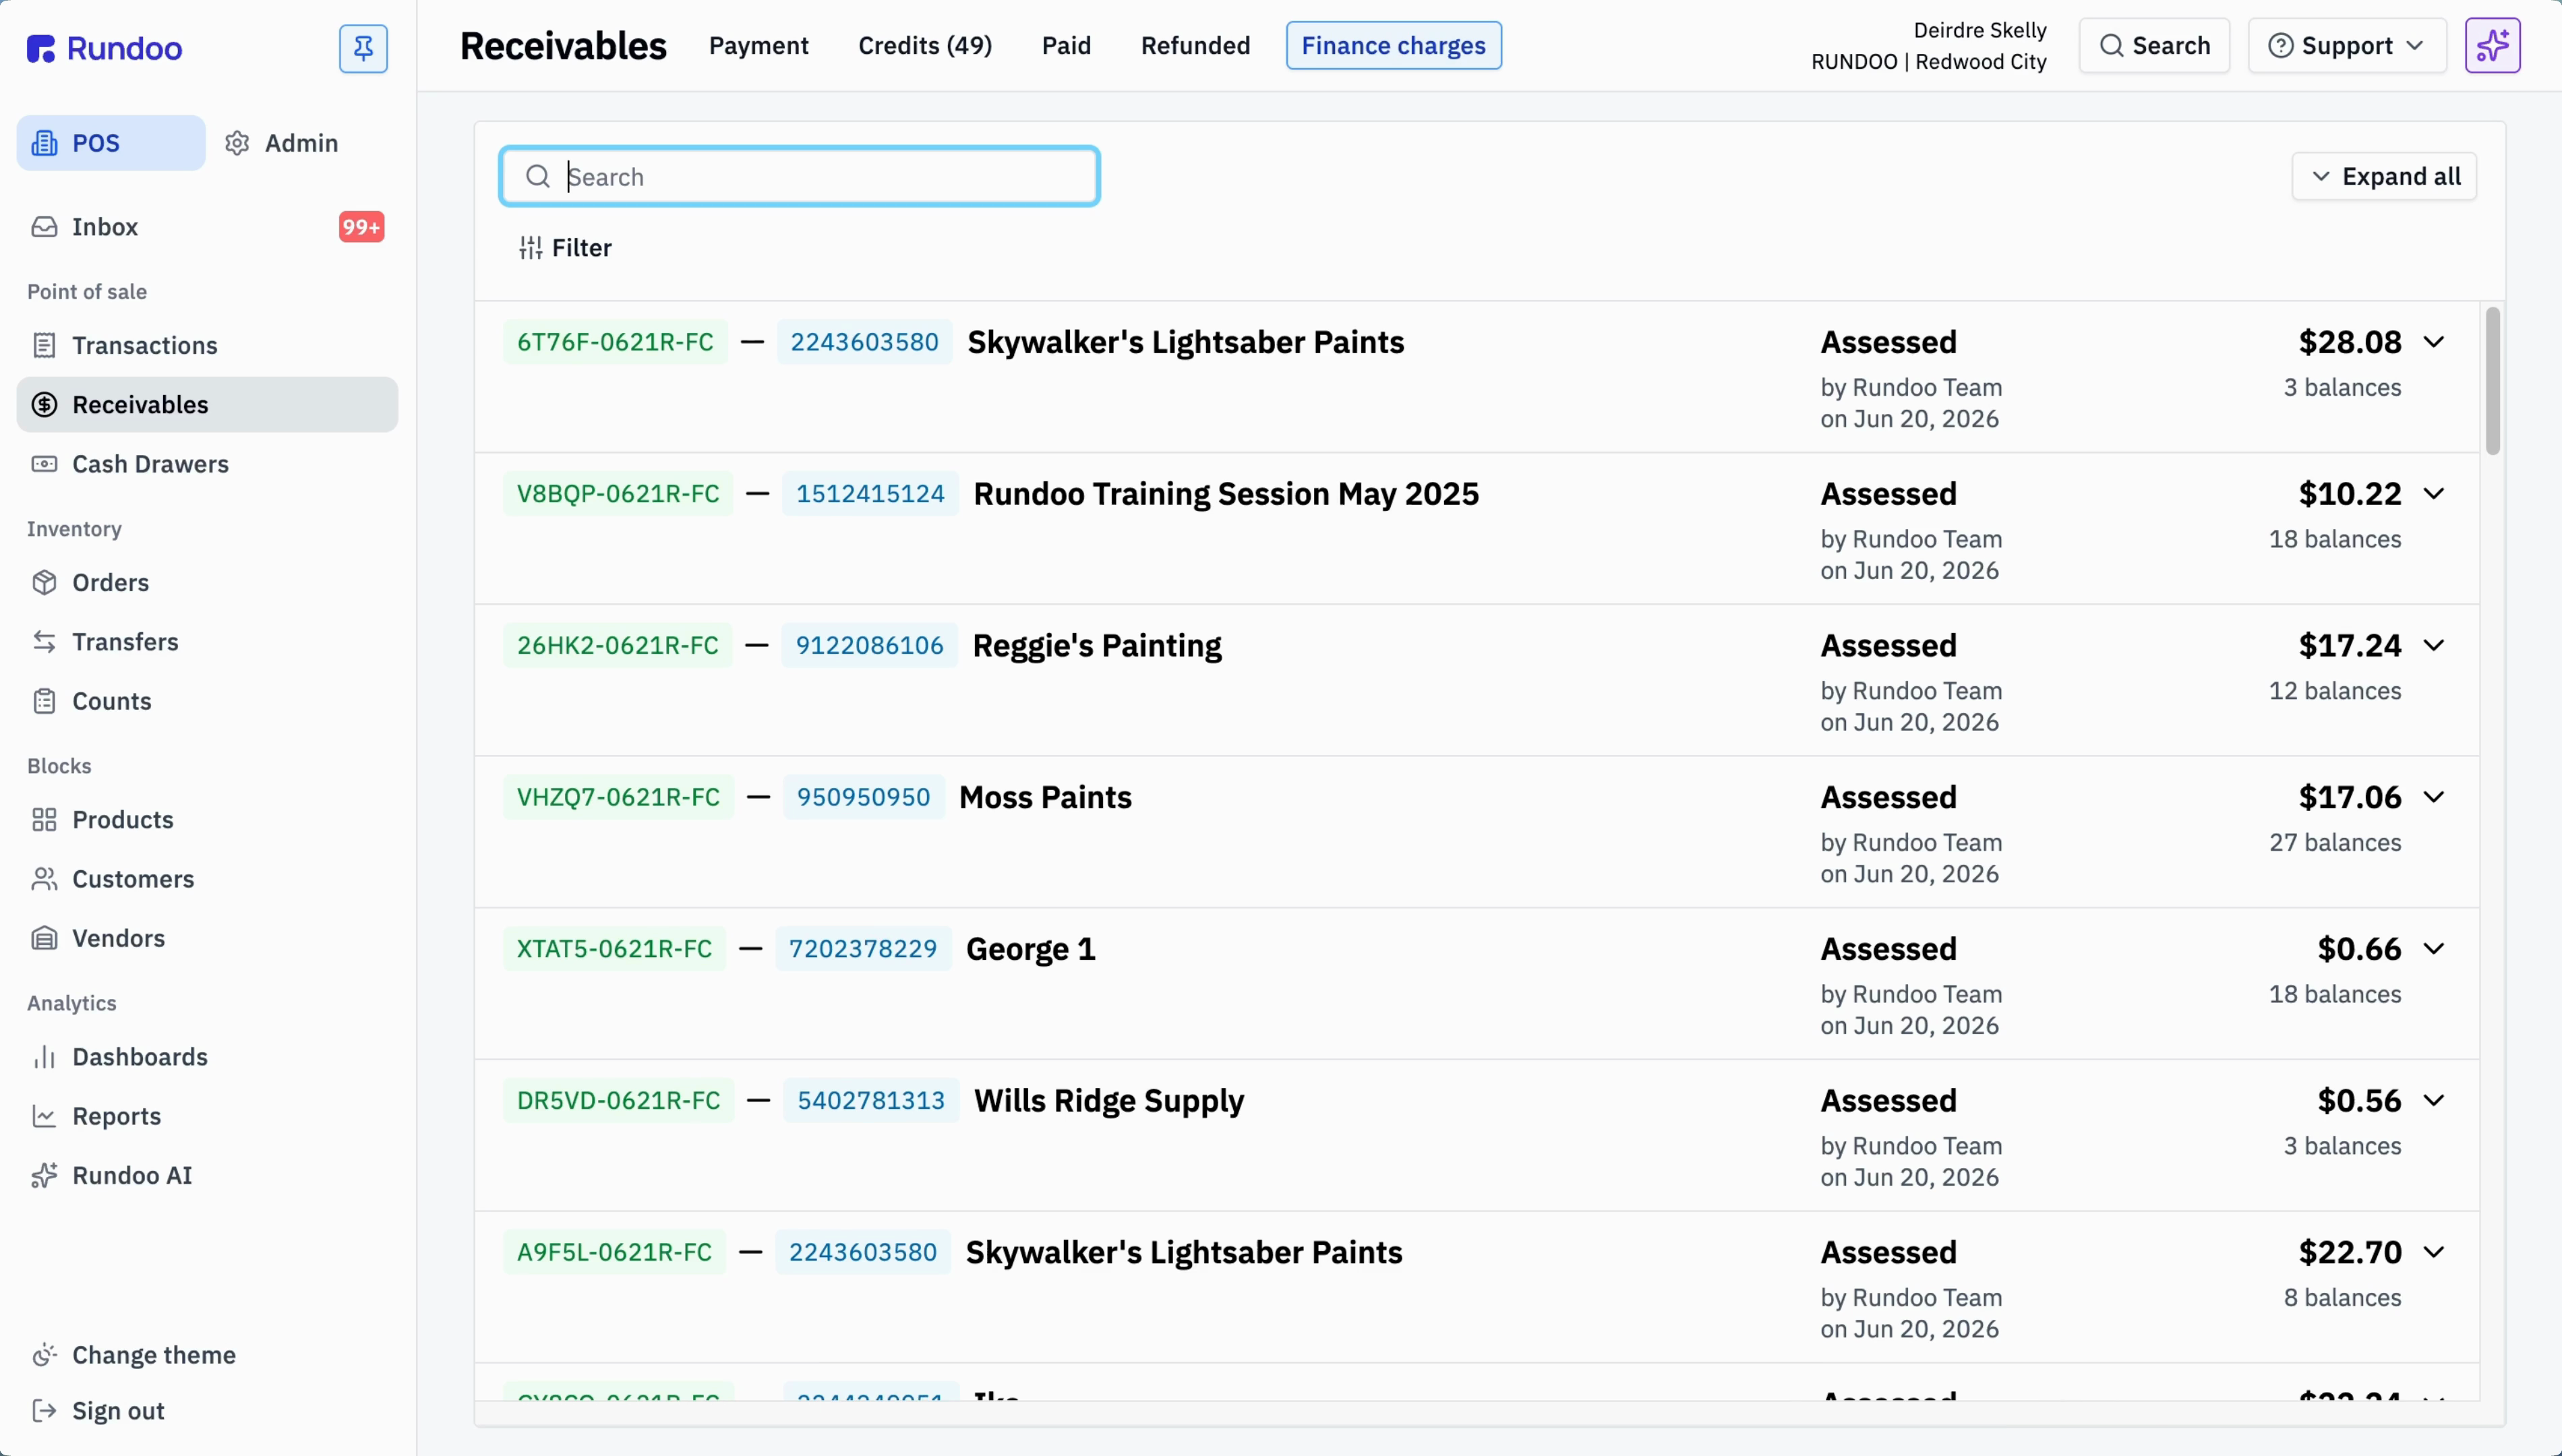
Task: Open customer account 5402781313 link
Action: [x=870, y=1101]
